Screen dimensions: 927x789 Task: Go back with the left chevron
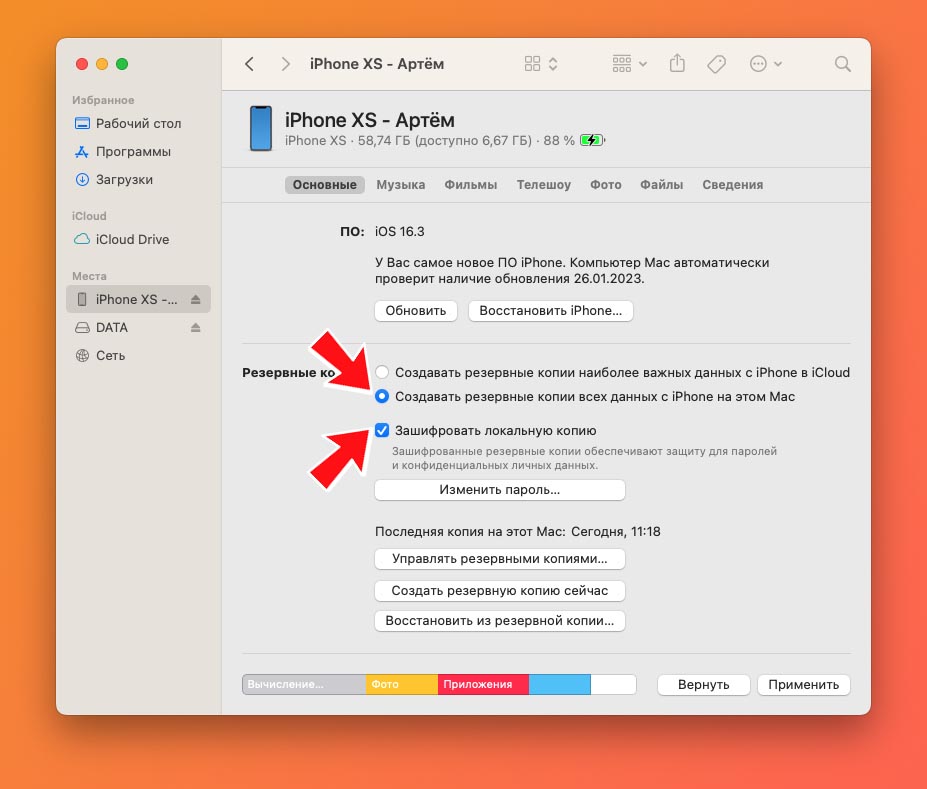[x=249, y=64]
